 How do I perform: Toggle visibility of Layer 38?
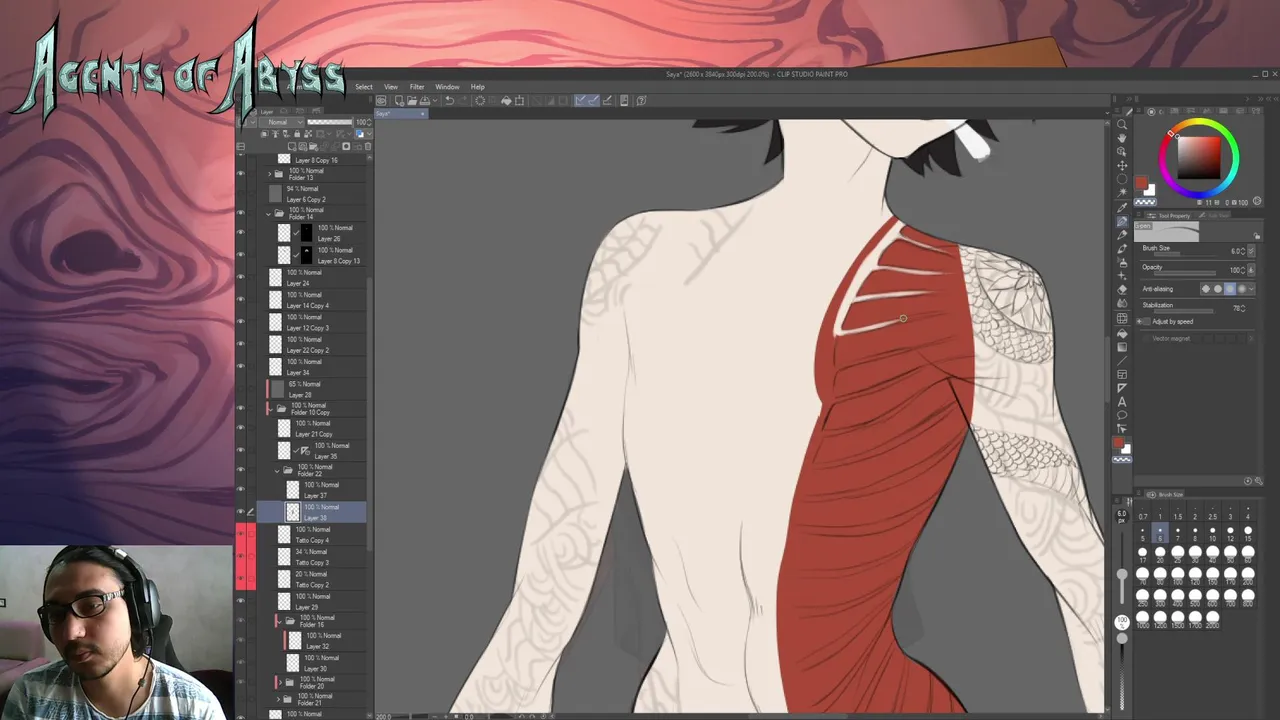[x=240, y=512]
